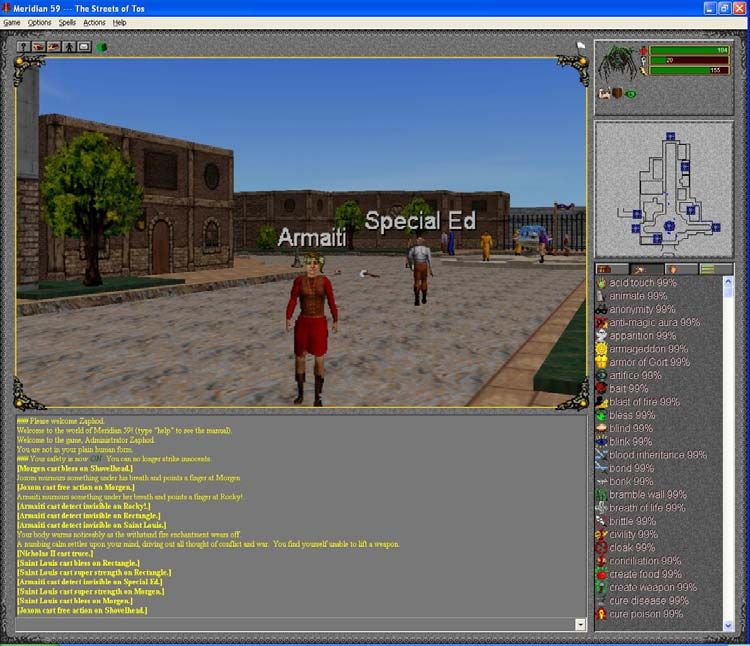Click the red health icon beside top bar
Screen dimensions: 750x646
[644, 50]
